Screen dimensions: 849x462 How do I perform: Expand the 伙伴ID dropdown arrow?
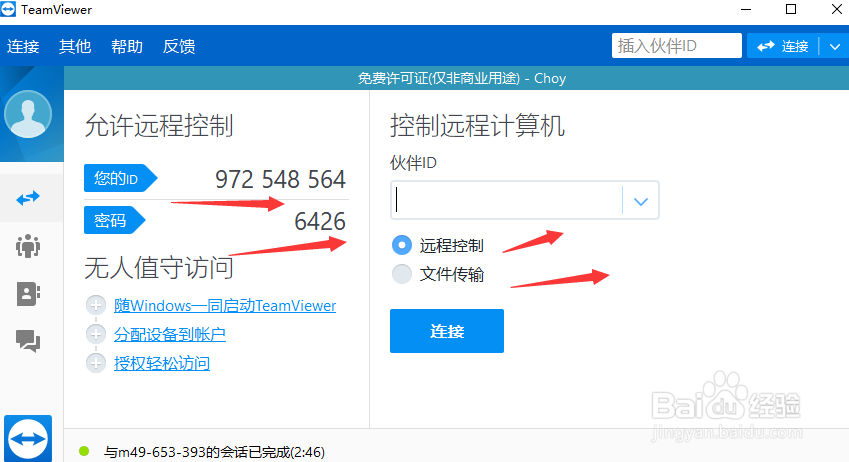pos(641,201)
